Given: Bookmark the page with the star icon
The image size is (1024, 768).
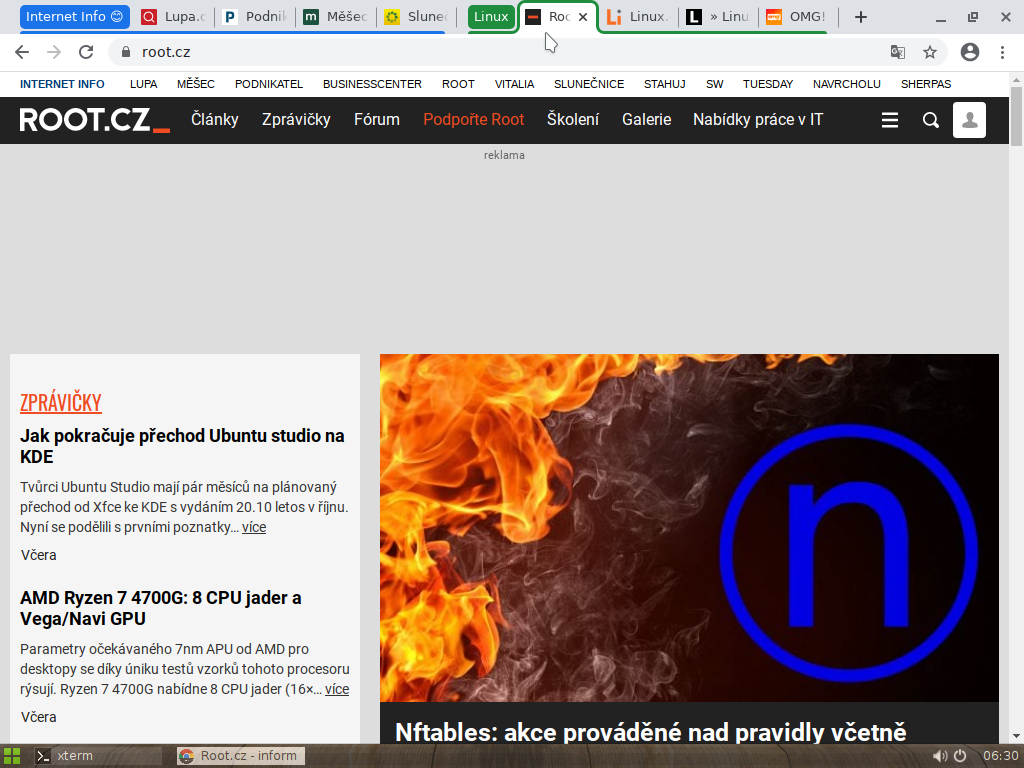Looking at the screenshot, I should click(x=931, y=51).
